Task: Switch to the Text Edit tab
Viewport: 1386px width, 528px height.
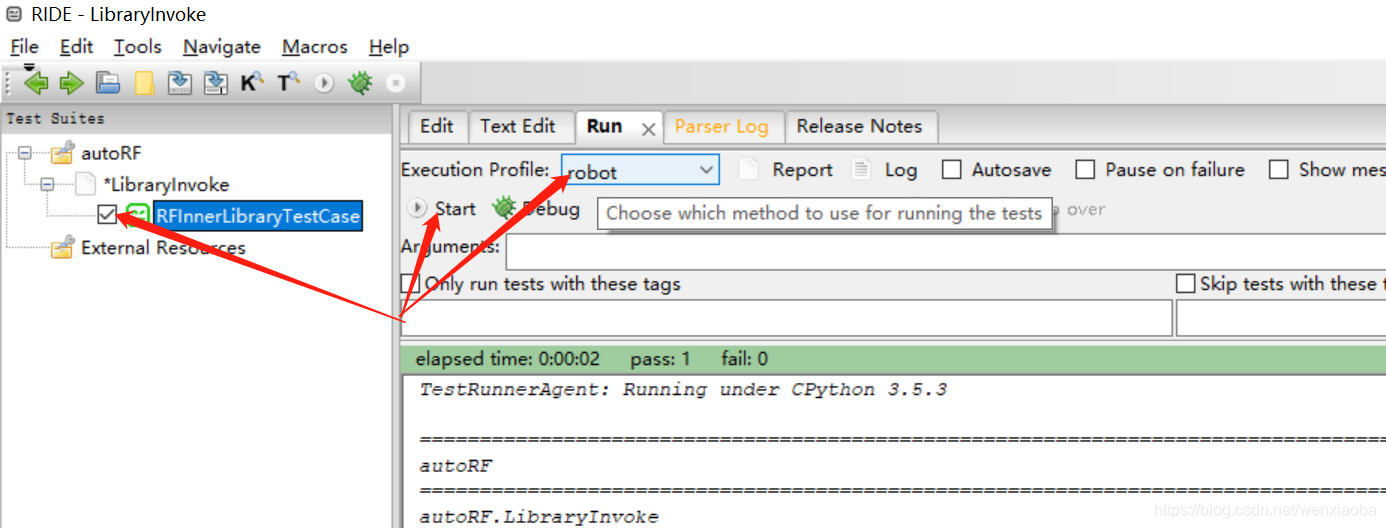Action: click(518, 126)
